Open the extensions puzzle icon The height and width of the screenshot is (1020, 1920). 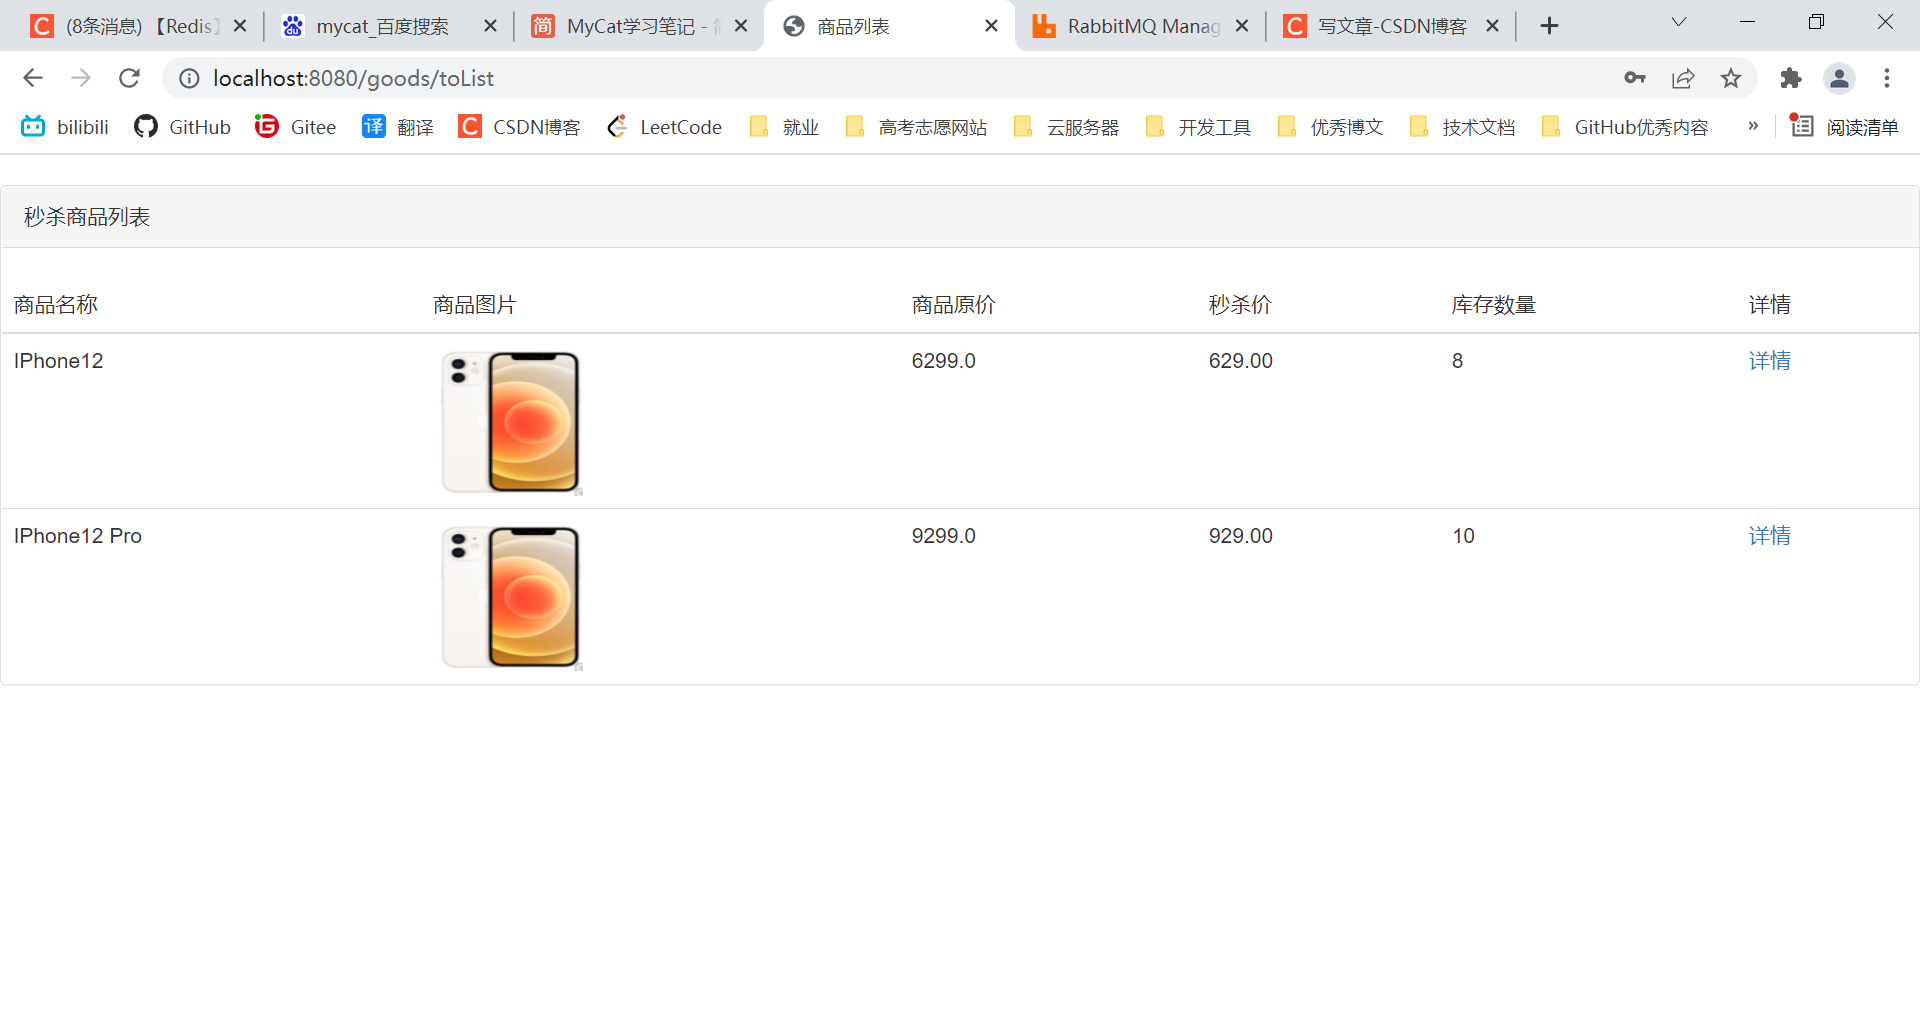[1791, 78]
